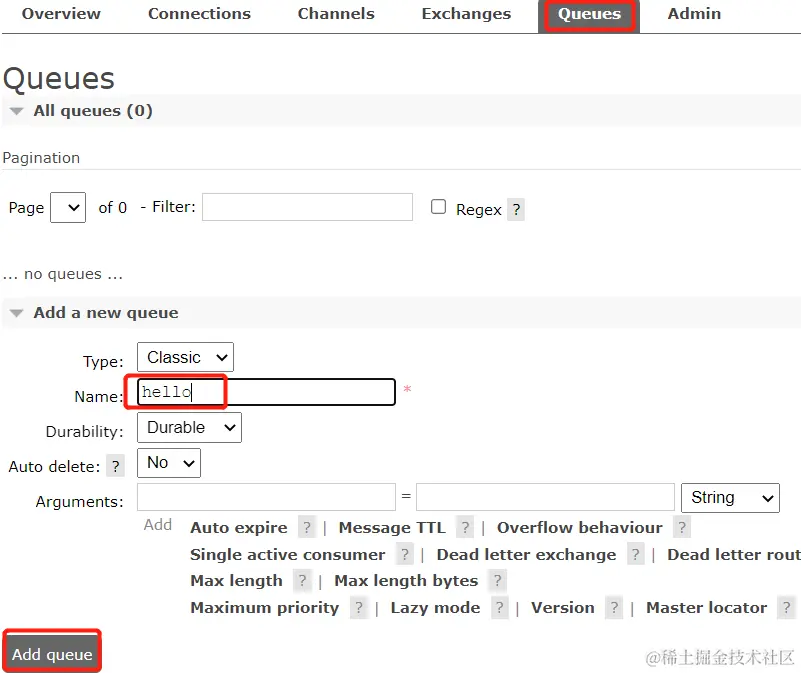Add the Overflow behaviour argument
The width and height of the screenshot is (801, 673).
[580, 528]
